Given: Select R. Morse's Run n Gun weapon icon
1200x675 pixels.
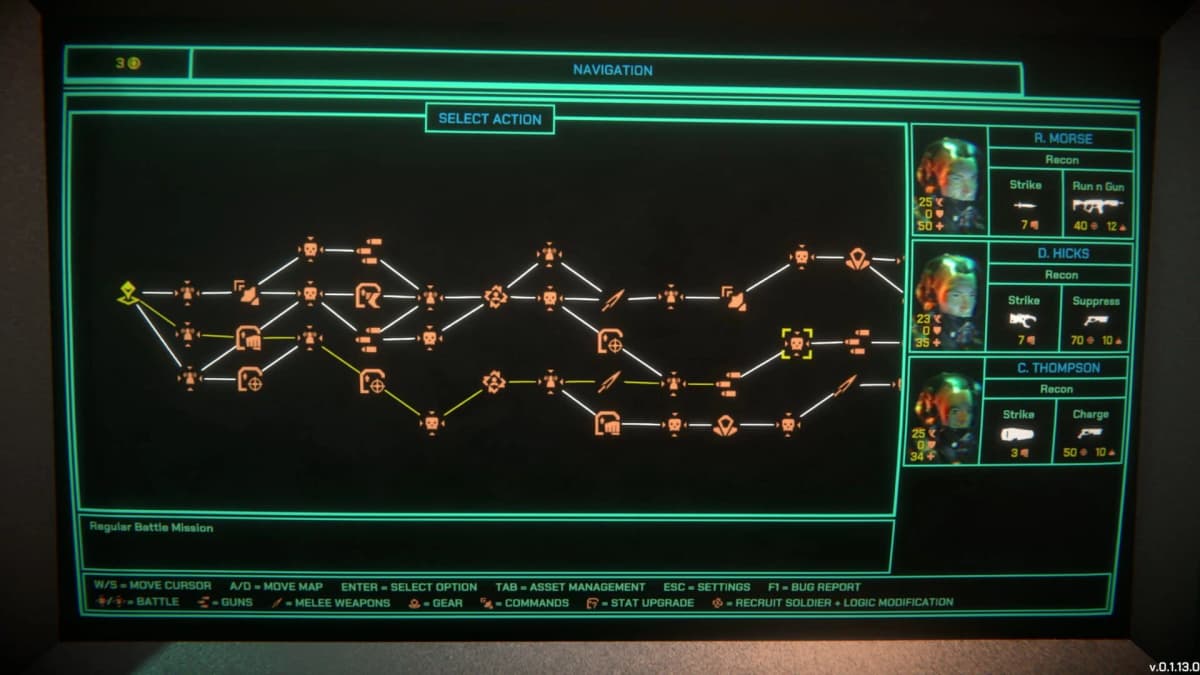Looking at the screenshot, I should (1090, 205).
